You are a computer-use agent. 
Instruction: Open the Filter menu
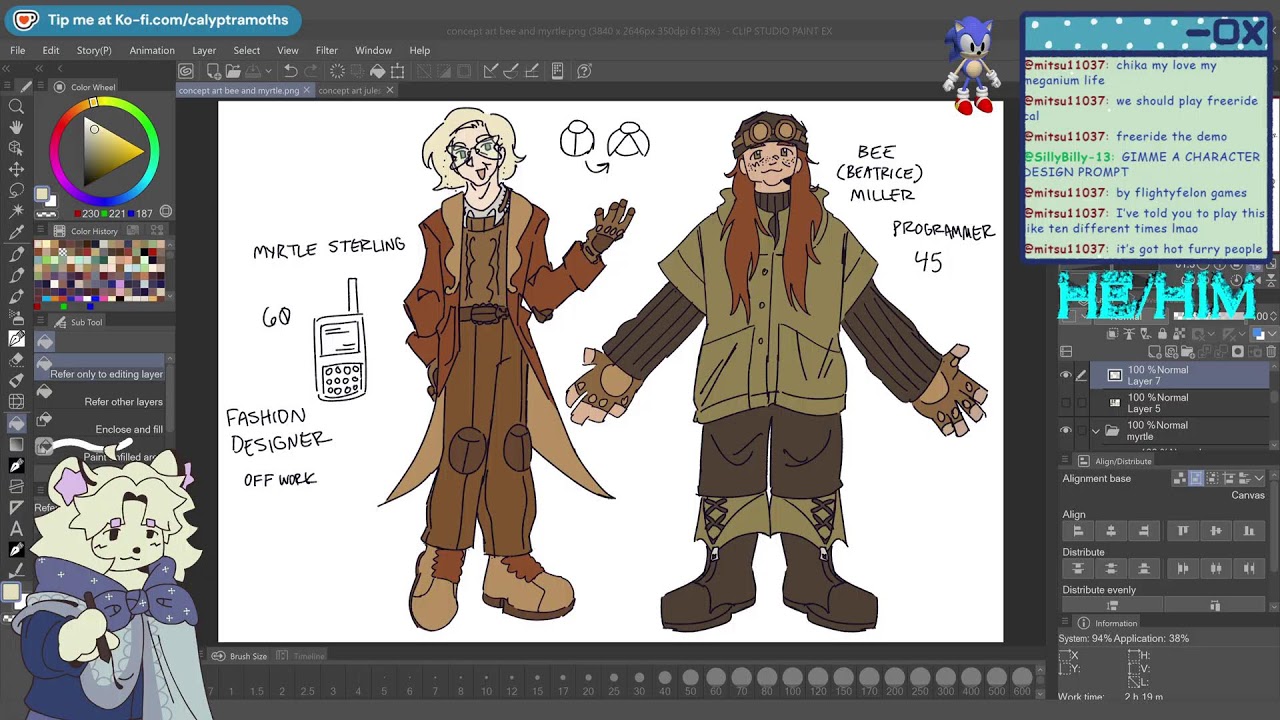point(327,50)
